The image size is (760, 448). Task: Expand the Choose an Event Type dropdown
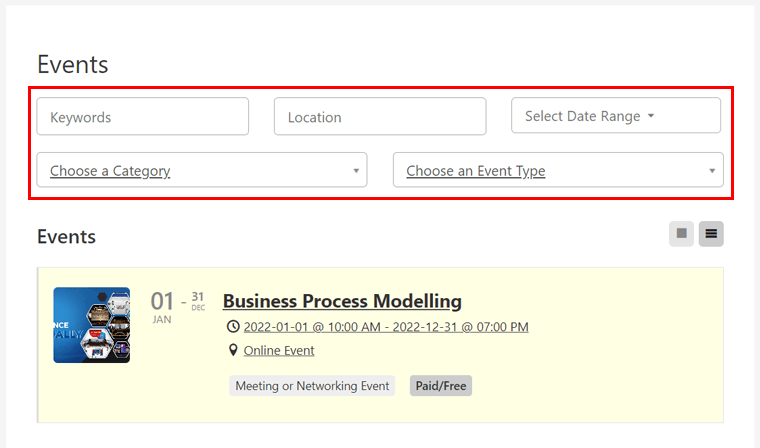558,171
